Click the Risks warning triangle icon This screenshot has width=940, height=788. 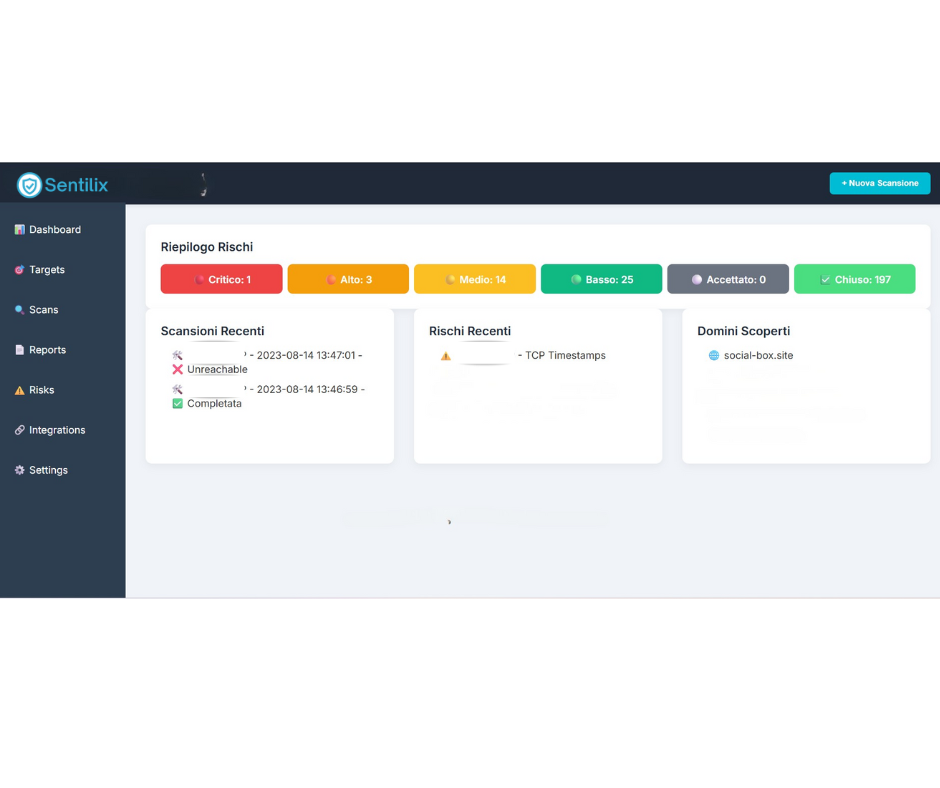coord(19,390)
